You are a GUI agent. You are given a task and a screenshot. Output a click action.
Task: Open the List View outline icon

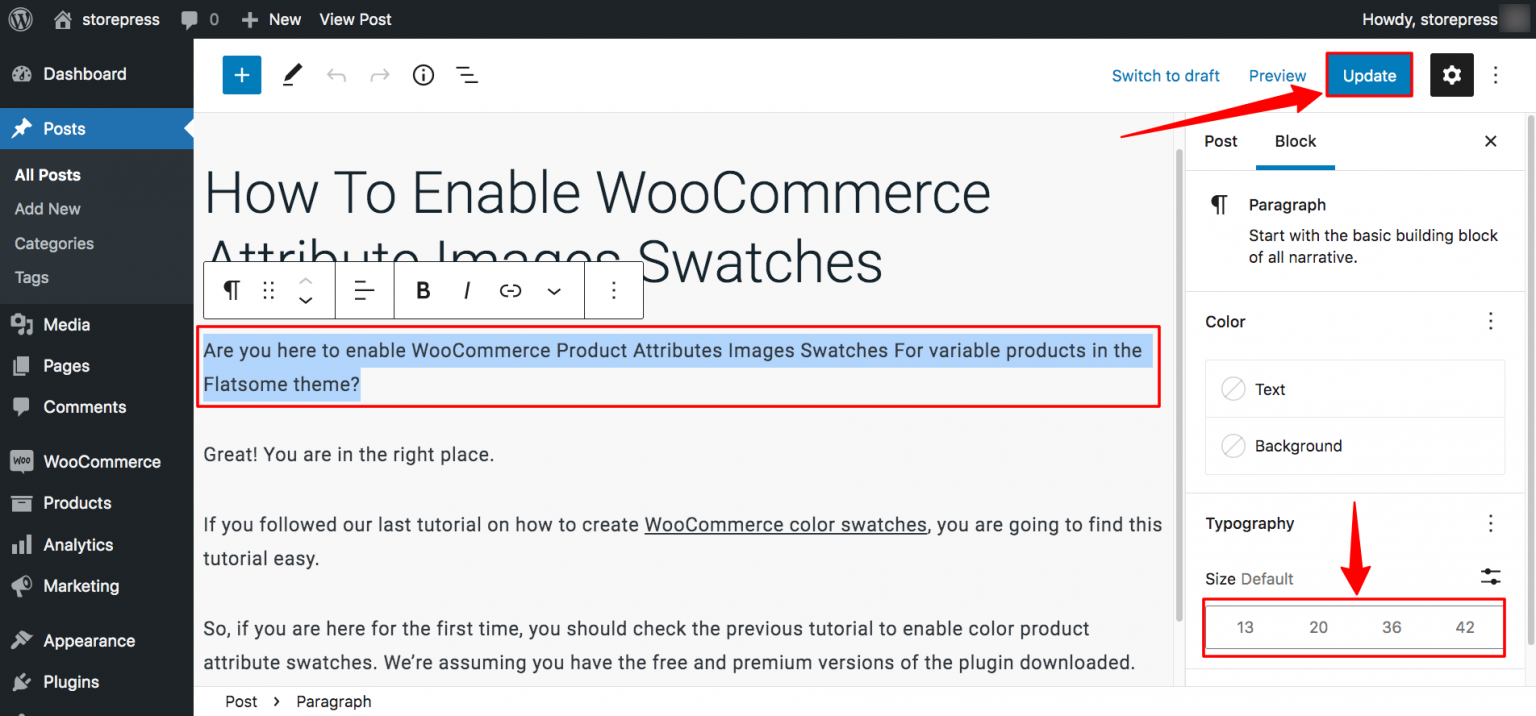pos(467,75)
